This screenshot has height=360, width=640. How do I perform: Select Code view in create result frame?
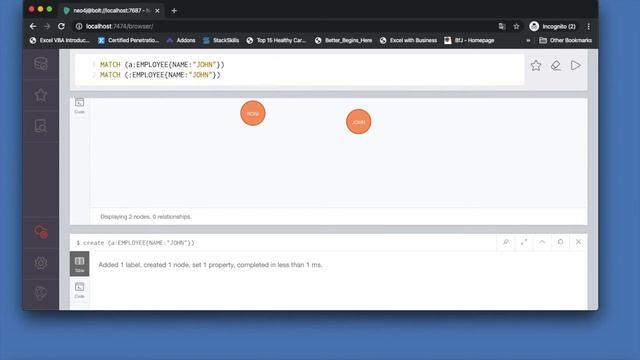80,290
